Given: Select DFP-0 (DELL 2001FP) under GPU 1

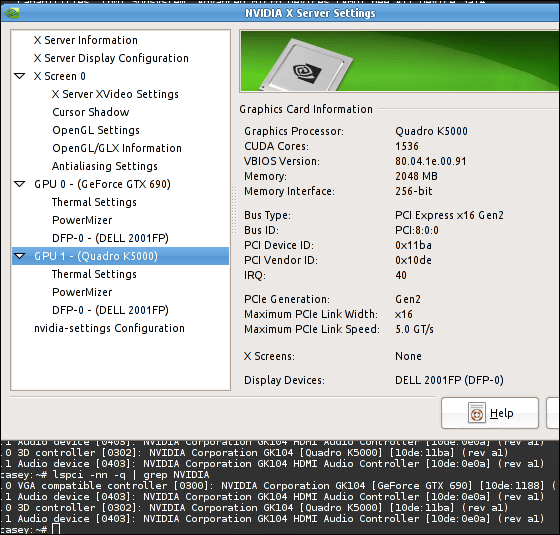Looking at the screenshot, I should click(x=110, y=310).
